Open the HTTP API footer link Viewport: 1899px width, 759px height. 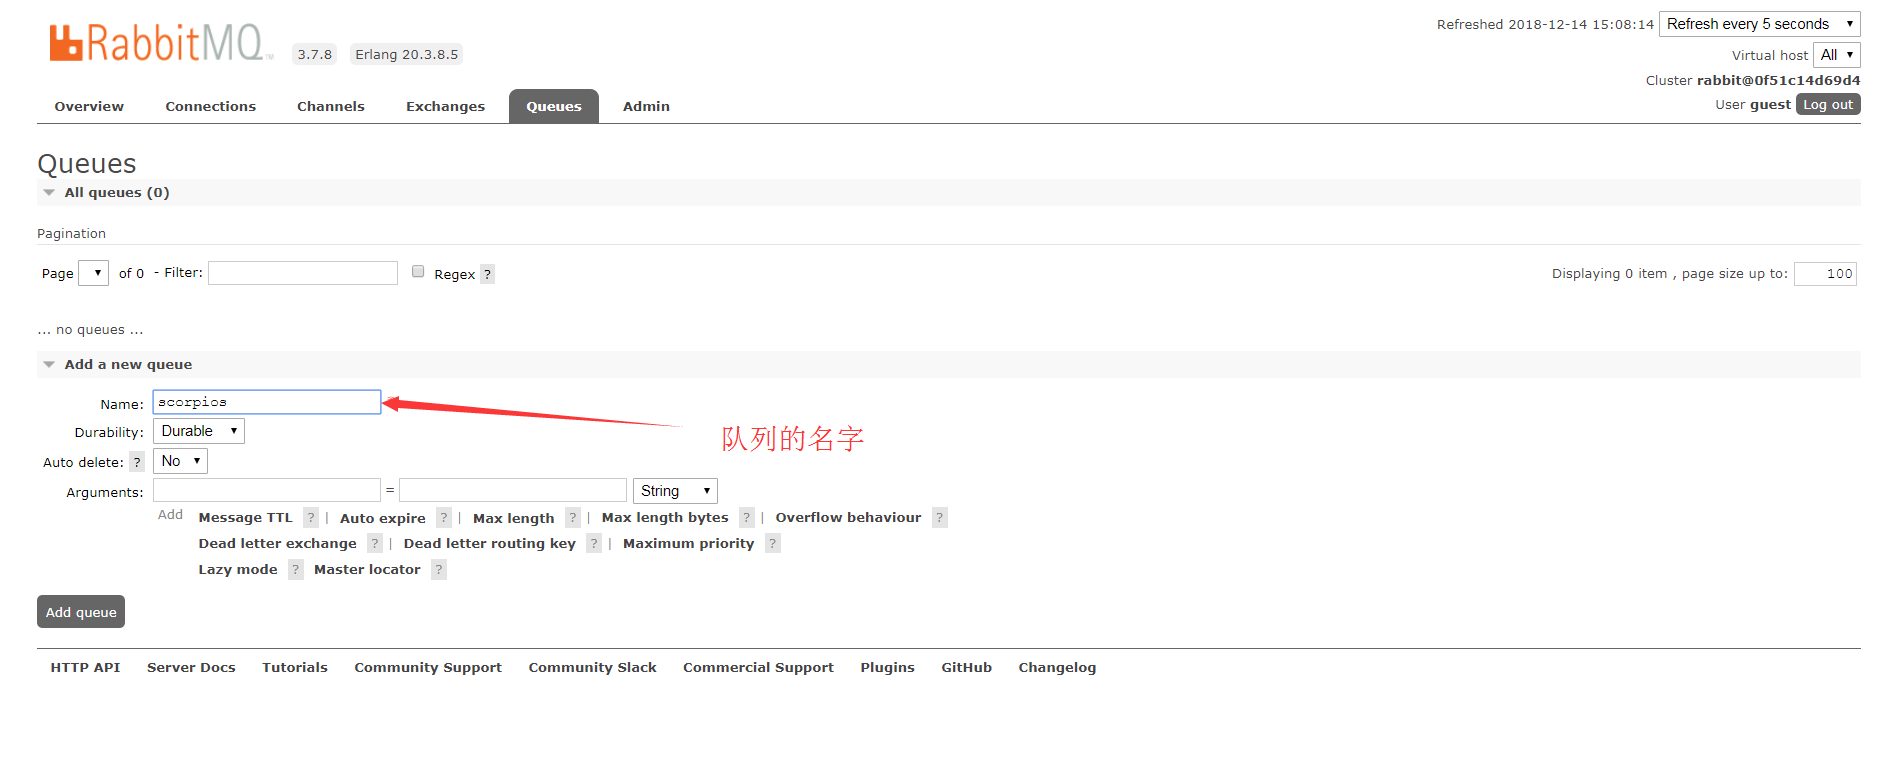(x=85, y=667)
